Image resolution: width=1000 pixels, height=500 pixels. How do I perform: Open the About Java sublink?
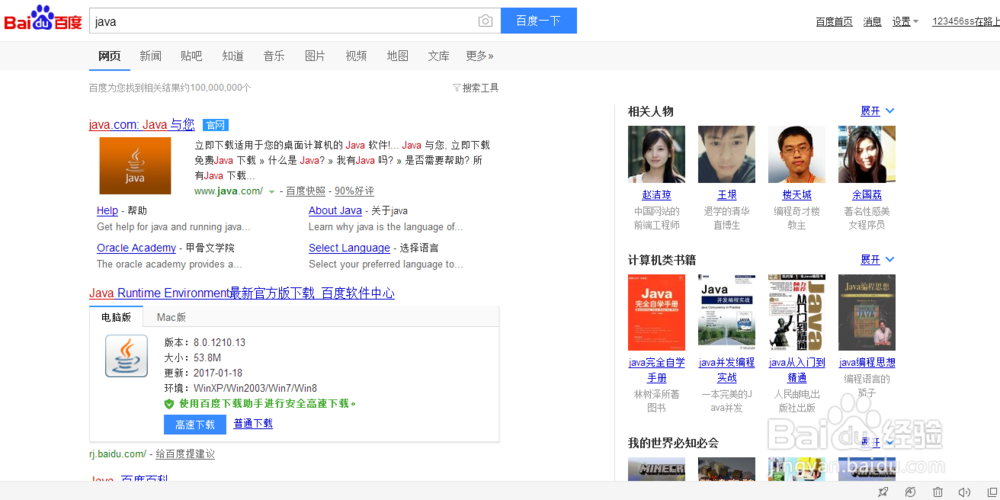pyautogui.click(x=335, y=210)
